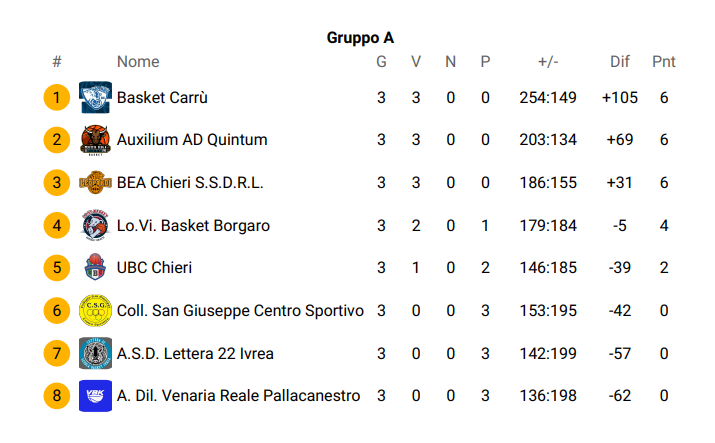This screenshot has height=443, width=715.
Task: Click the blue VBK Venaria logo
Action: 95,396
